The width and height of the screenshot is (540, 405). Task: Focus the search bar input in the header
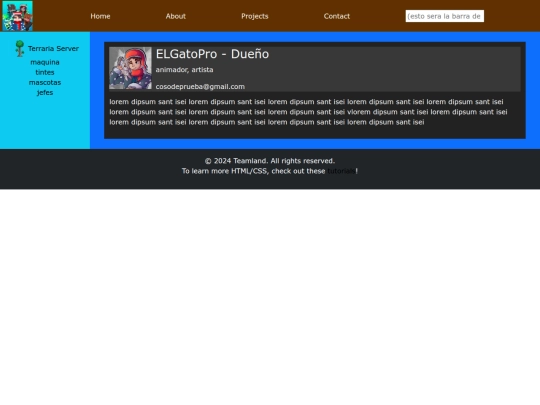click(445, 16)
